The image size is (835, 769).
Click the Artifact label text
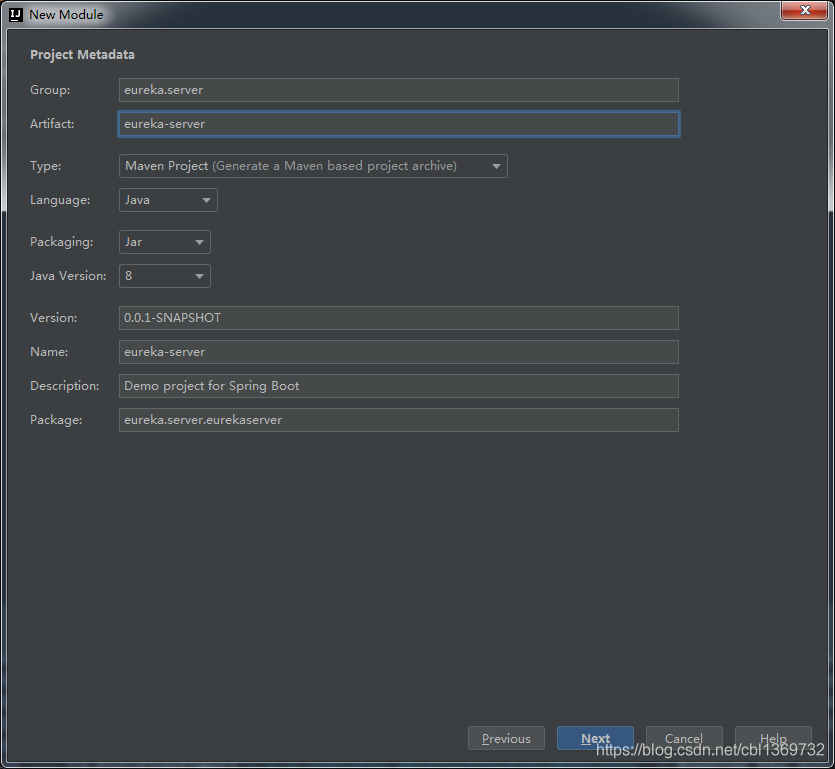(51, 124)
